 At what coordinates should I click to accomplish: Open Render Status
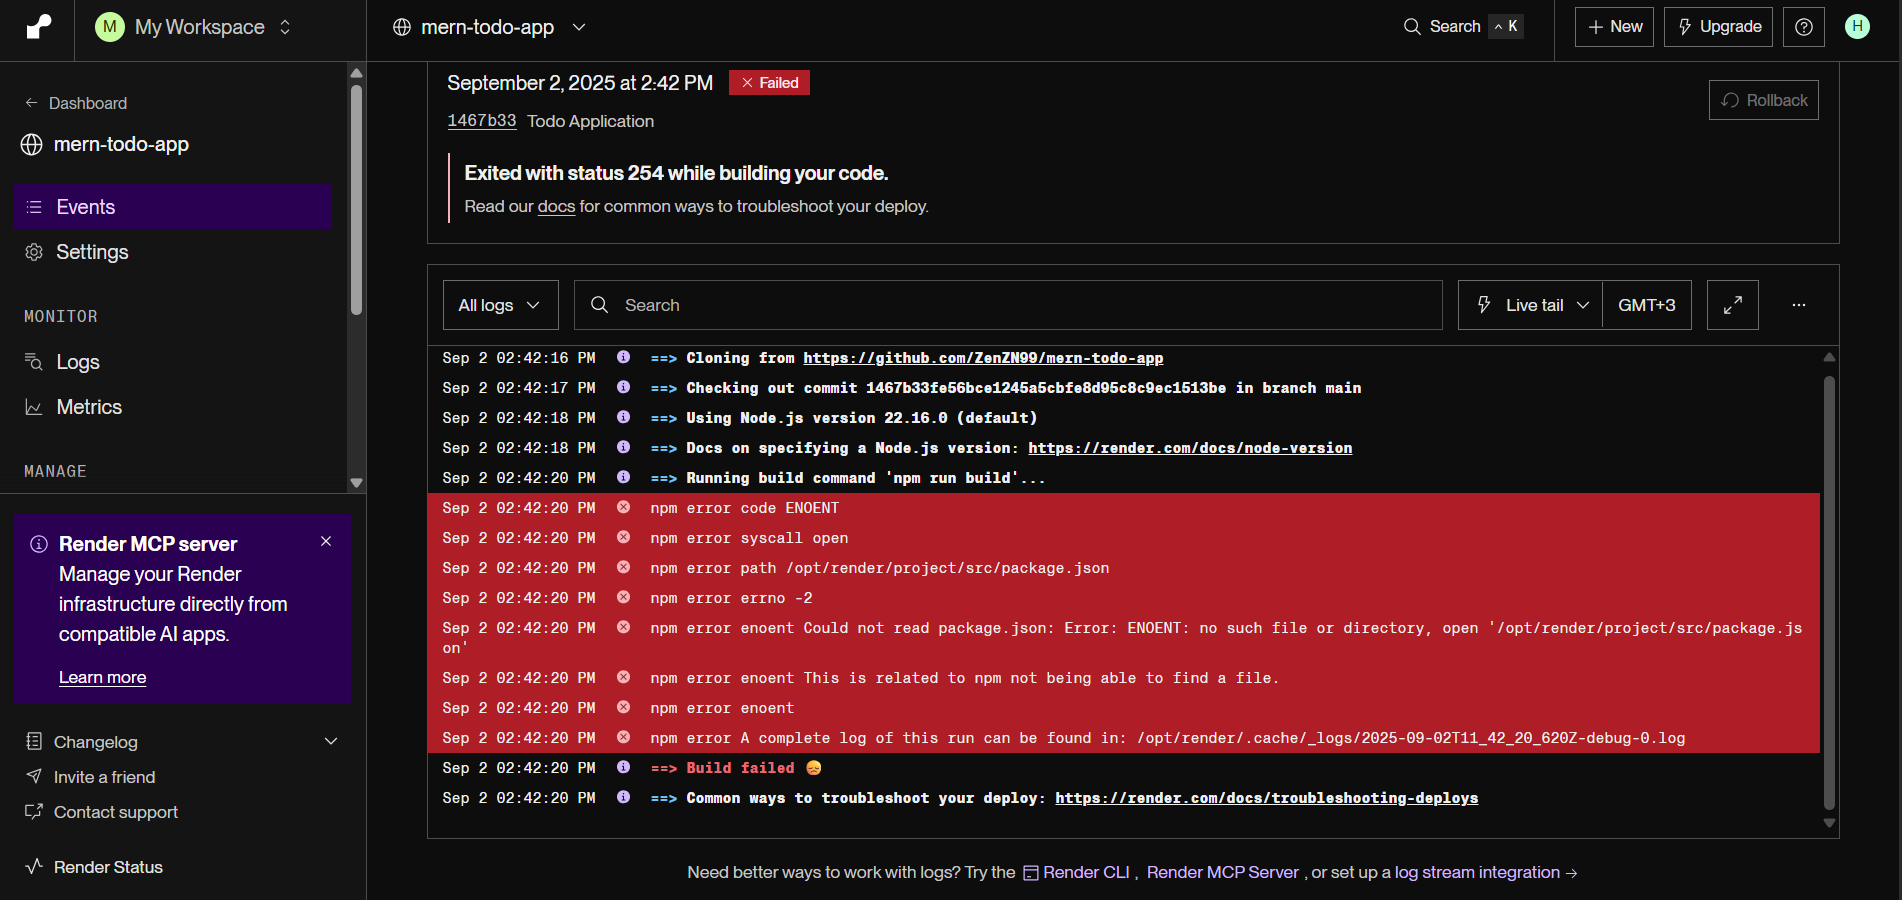(x=94, y=867)
